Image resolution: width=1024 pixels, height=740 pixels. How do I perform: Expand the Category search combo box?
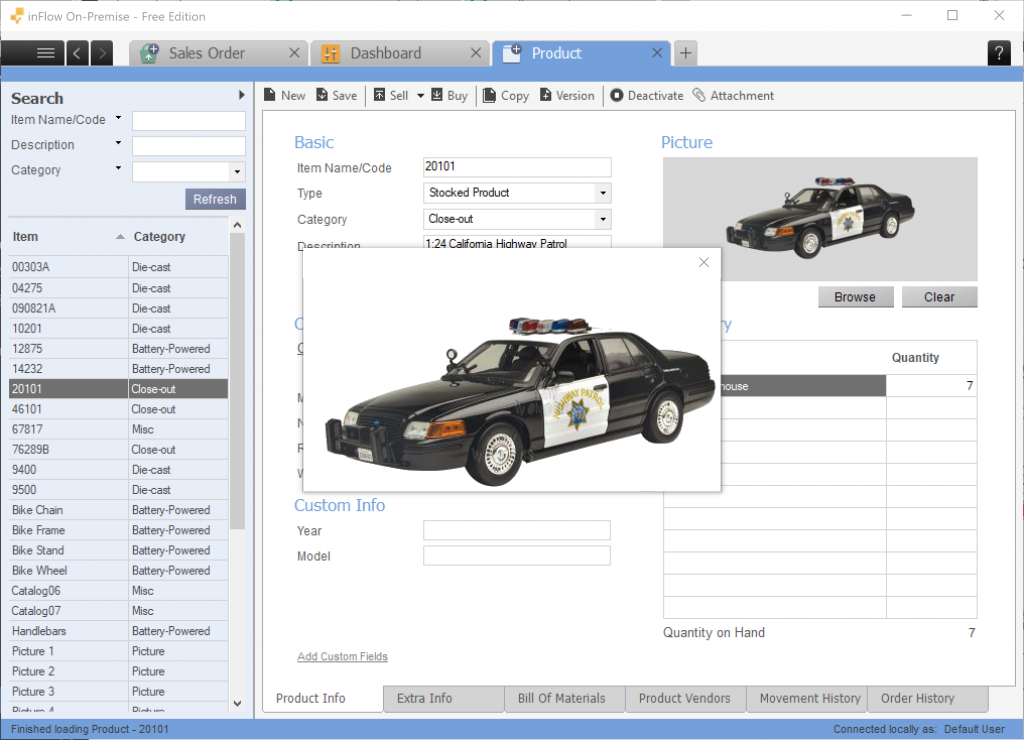237,172
